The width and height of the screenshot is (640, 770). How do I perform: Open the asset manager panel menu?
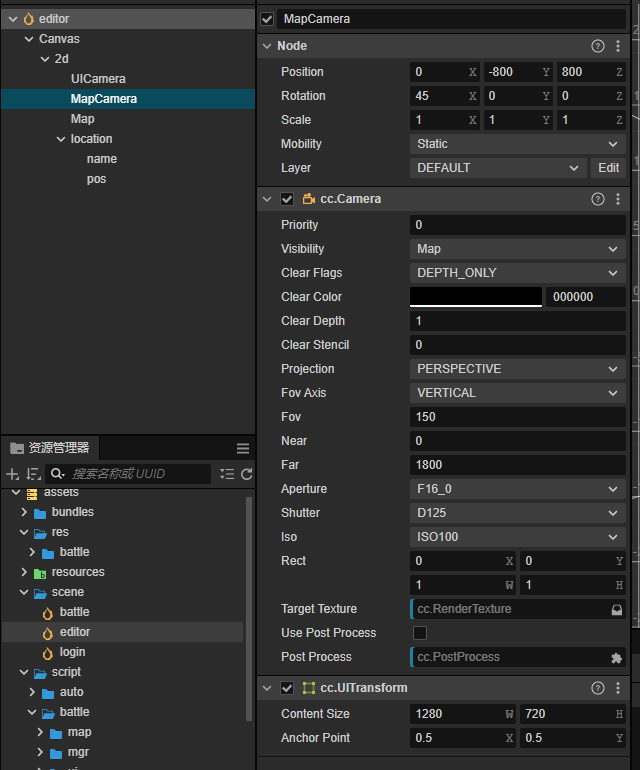pos(243,449)
